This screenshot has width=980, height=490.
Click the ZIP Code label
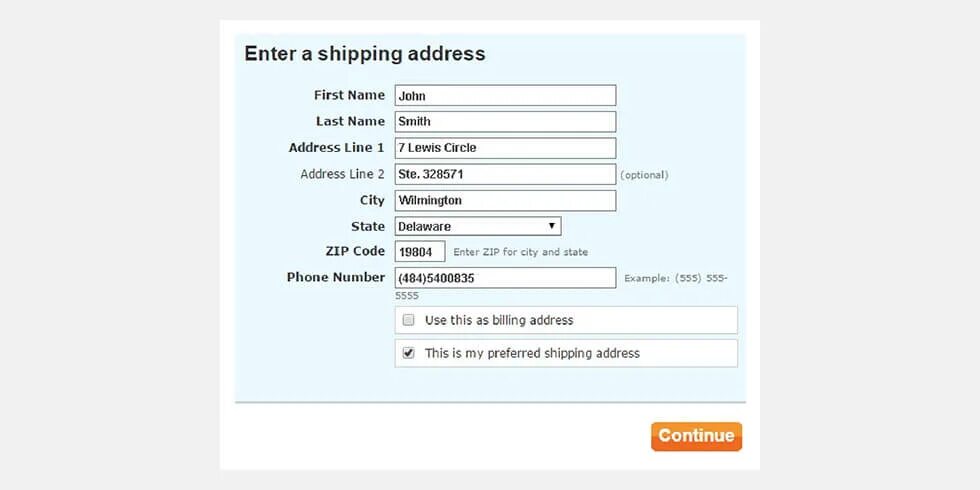[355, 251]
